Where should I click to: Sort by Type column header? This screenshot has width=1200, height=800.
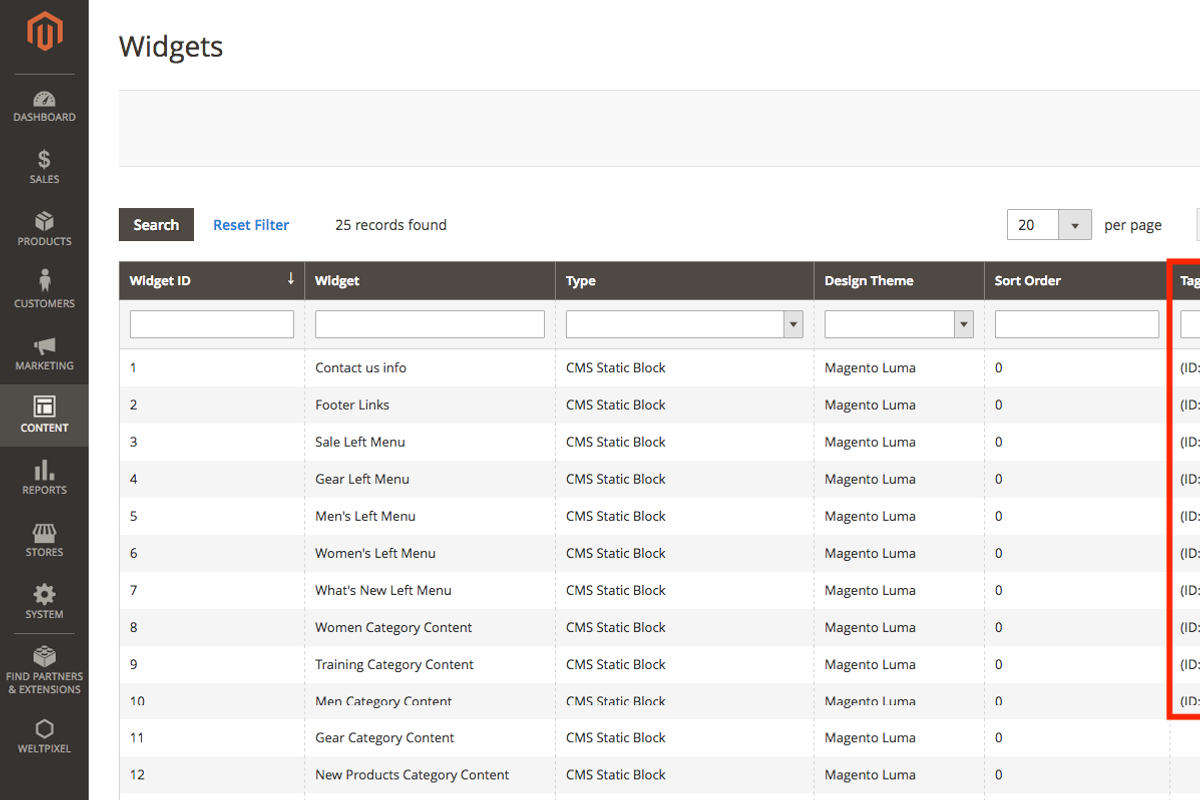tap(684, 281)
